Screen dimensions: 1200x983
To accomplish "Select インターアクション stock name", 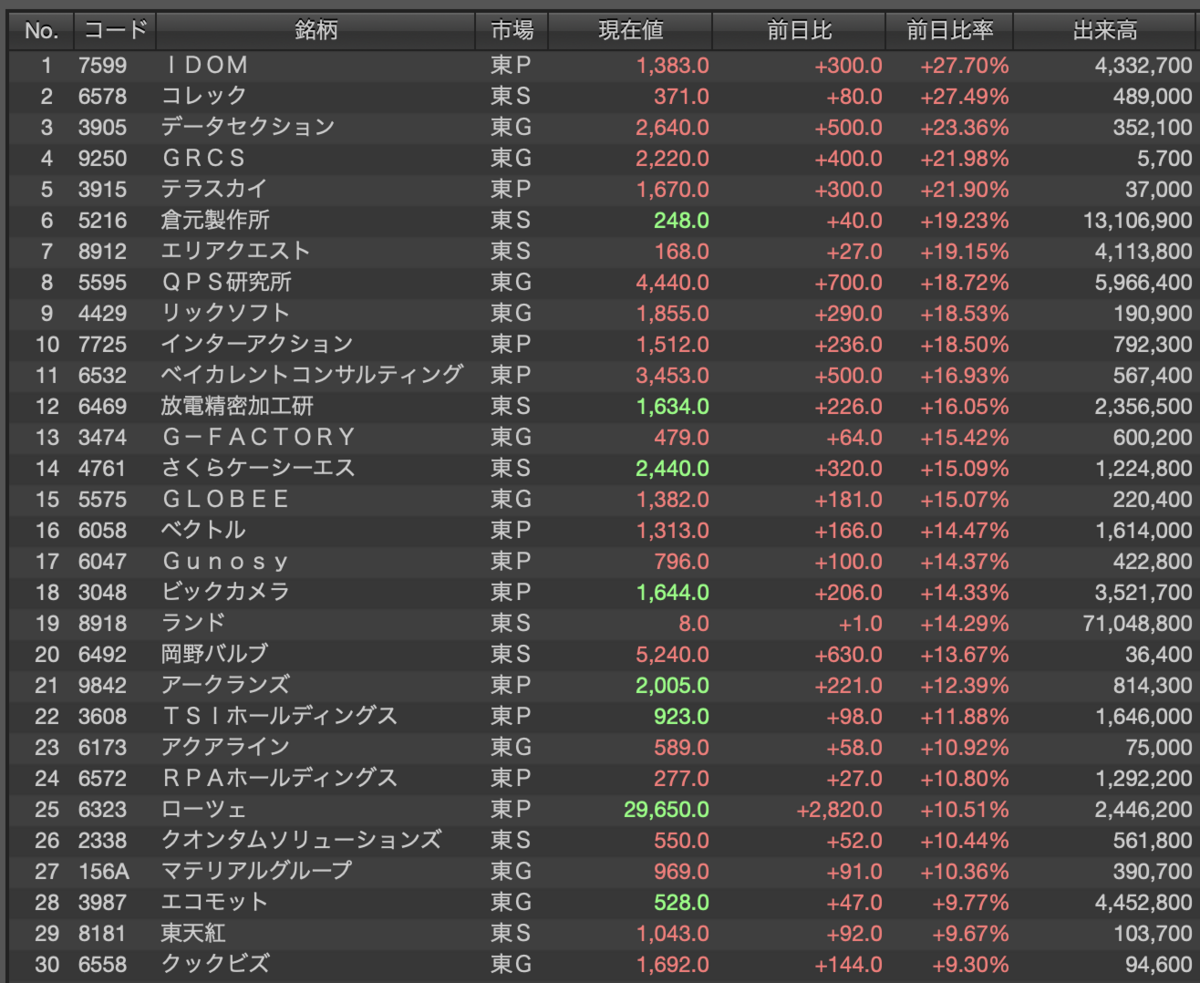I will click(x=257, y=344).
